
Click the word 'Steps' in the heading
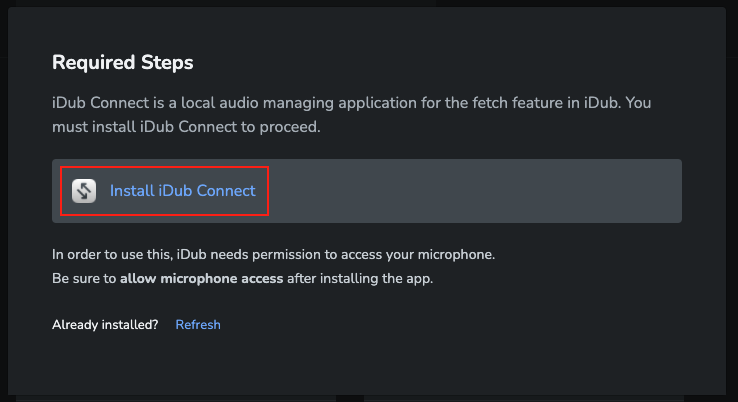click(168, 62)
